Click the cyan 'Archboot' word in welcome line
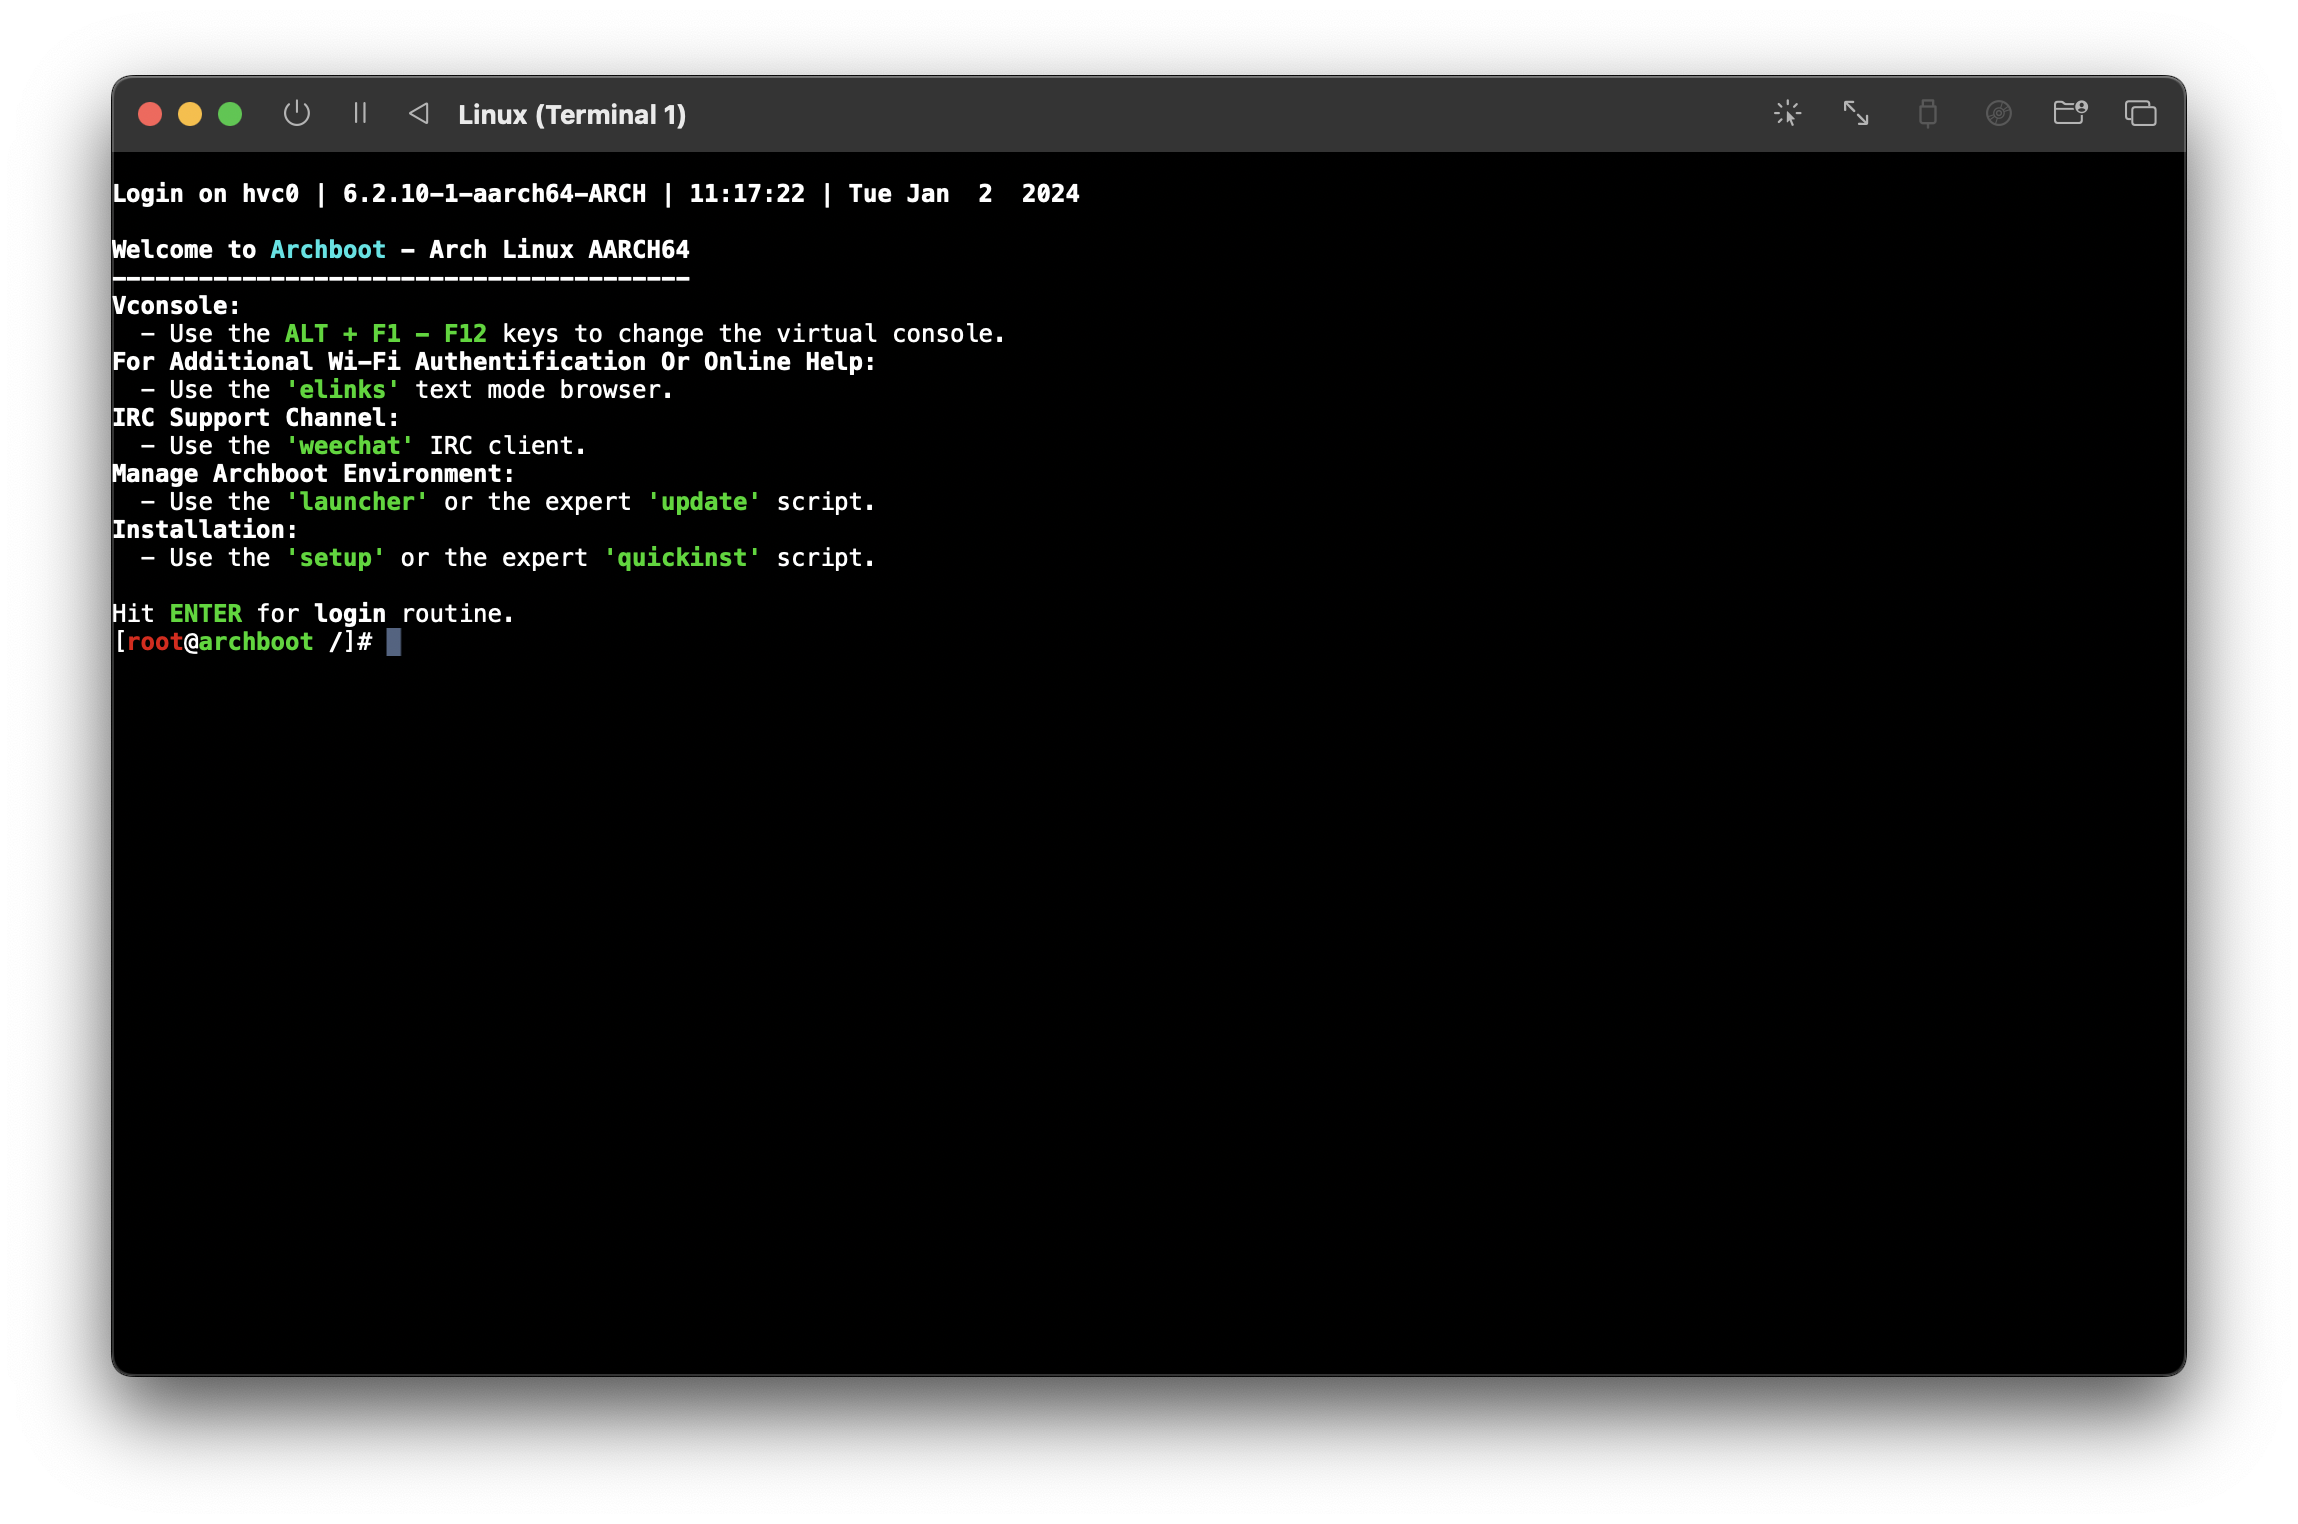 point(328,250)
